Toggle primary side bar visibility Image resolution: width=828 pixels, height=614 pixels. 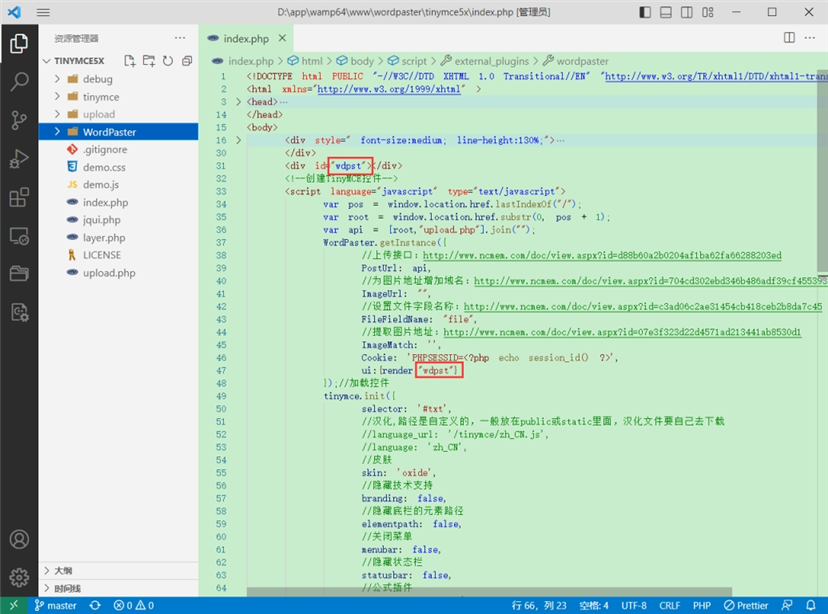(645, 12)
